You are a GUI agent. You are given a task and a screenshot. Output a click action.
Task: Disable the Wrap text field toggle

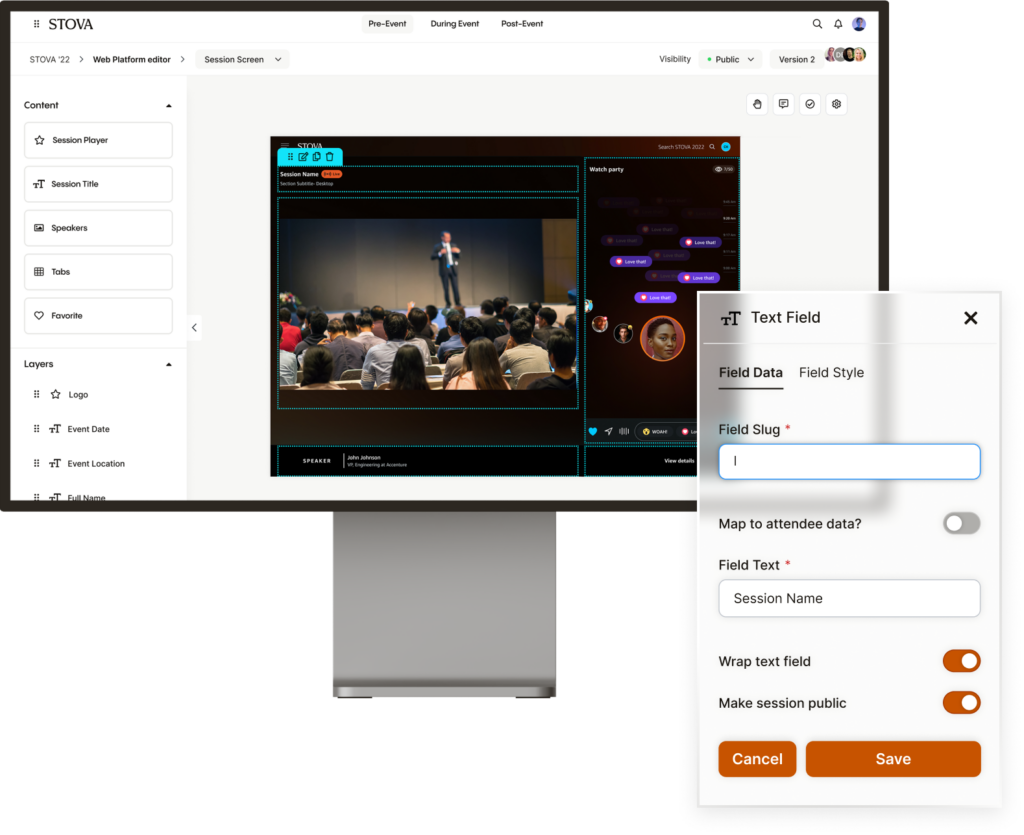coord(961,661)
